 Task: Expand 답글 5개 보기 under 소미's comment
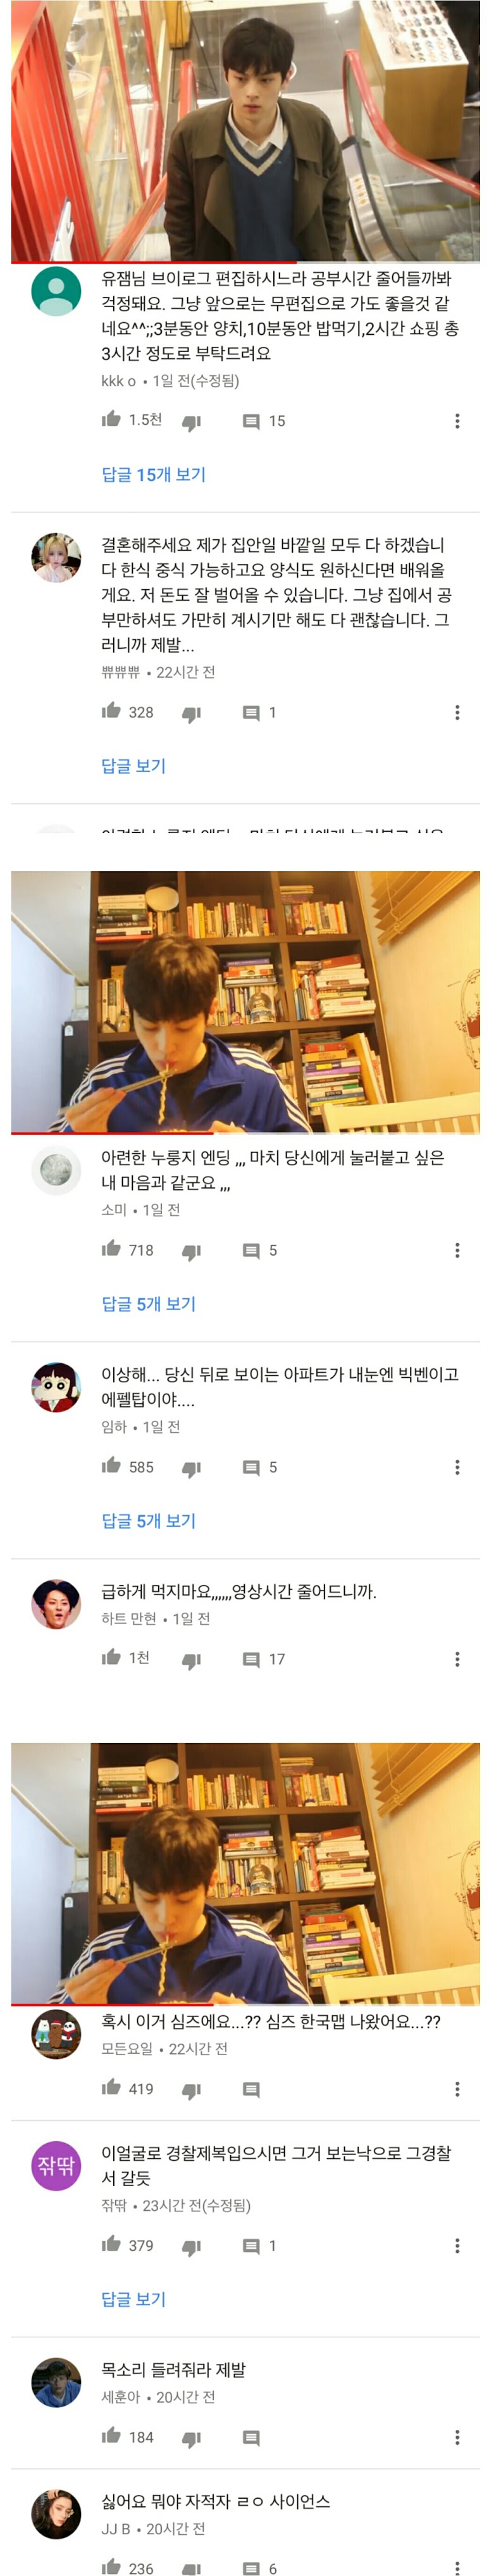pos(148,1303)
